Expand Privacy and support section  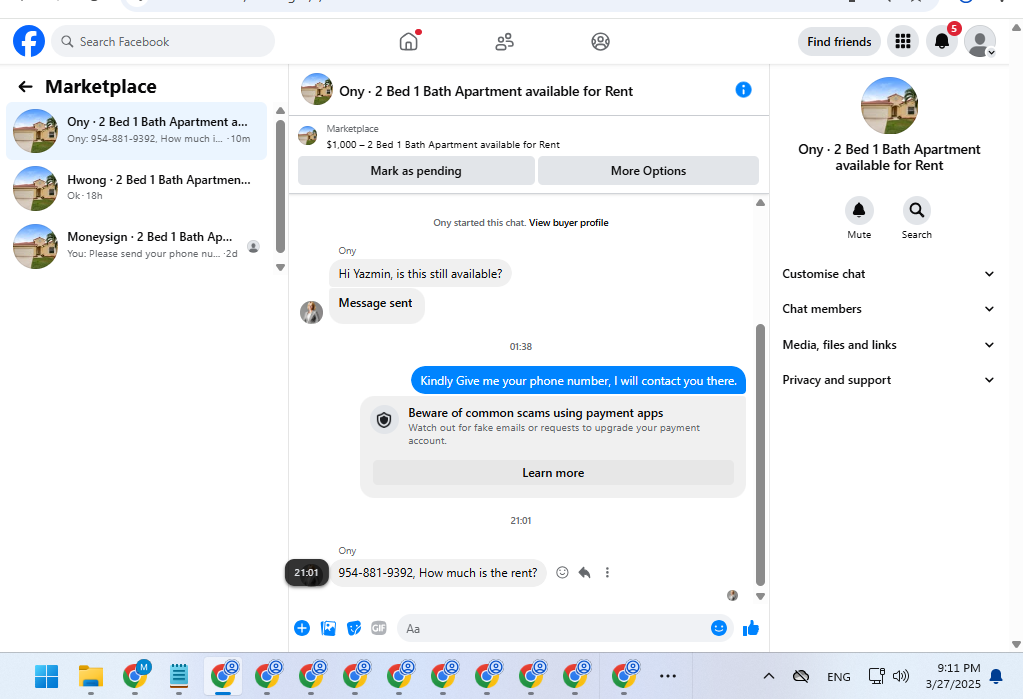click(x=889, y=380)
